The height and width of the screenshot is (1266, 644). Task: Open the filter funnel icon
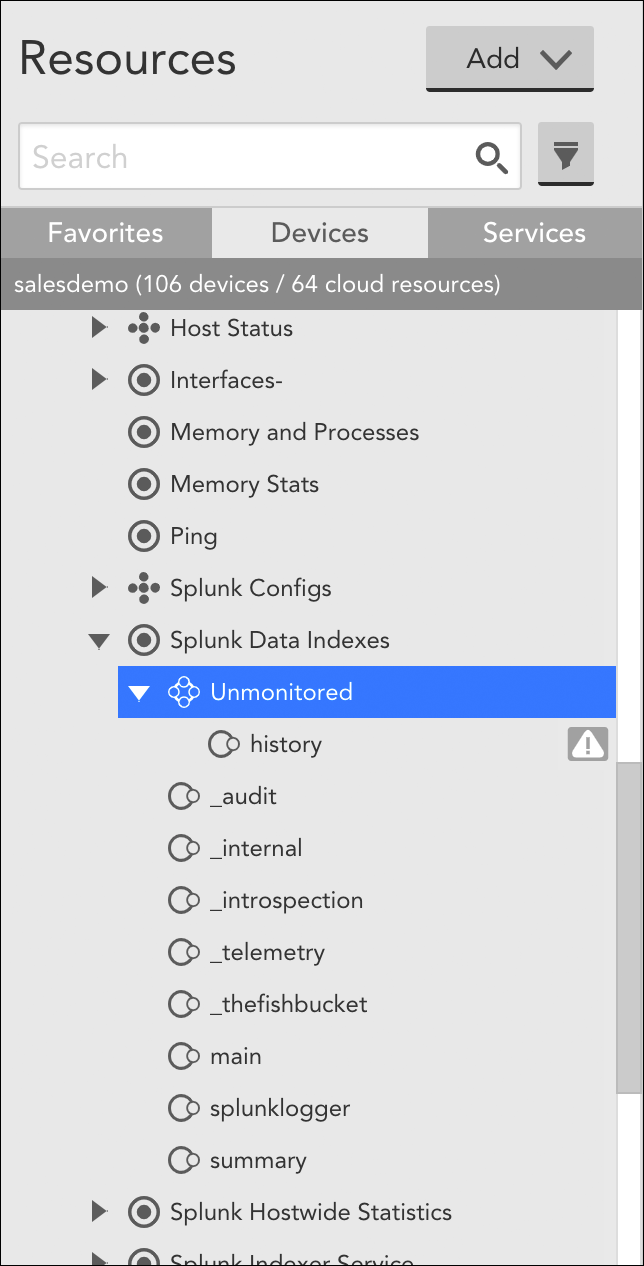[566, 154]
